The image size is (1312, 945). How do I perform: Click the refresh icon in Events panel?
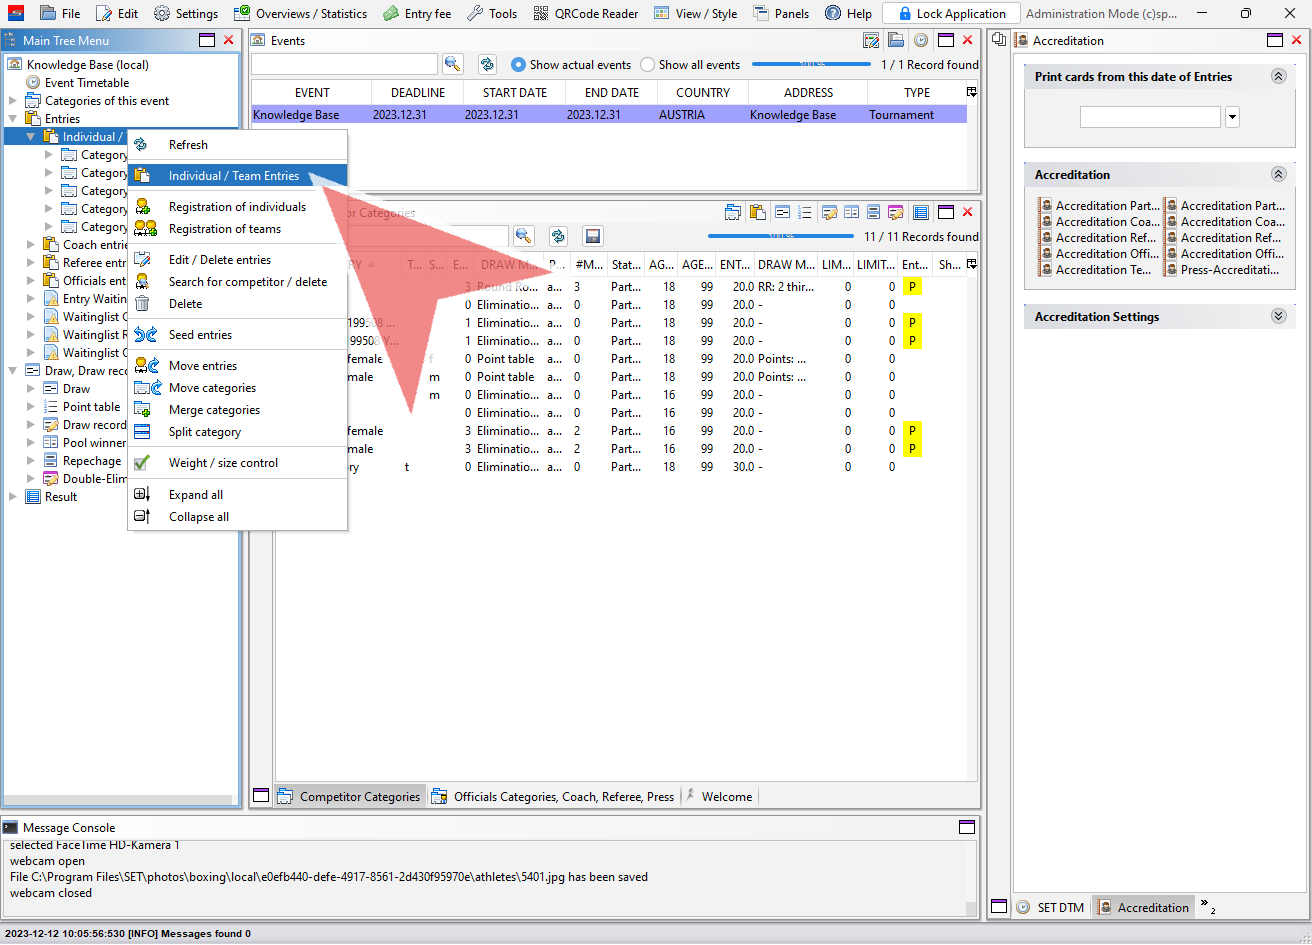tap(487, 64)
